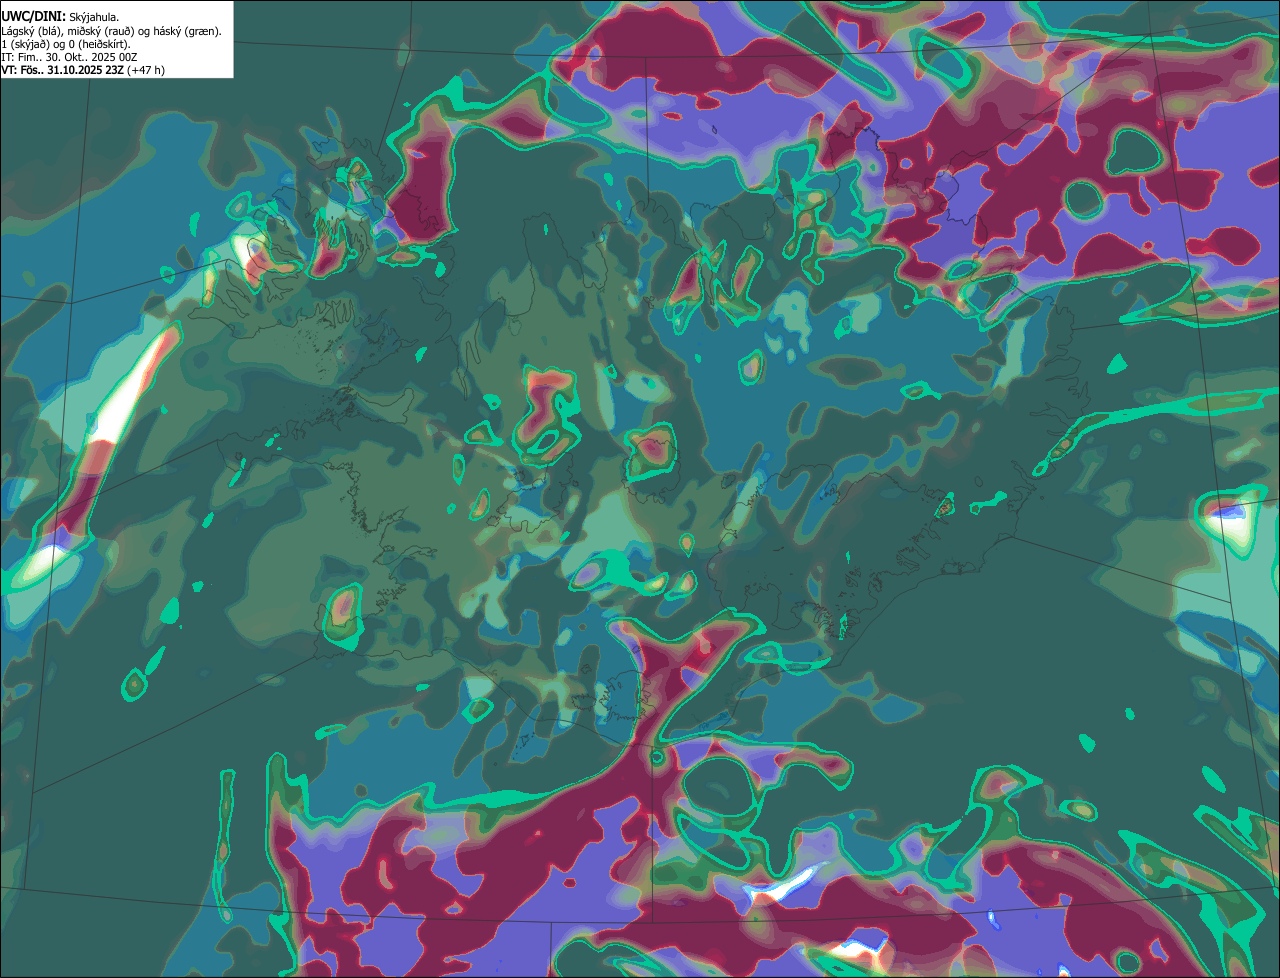Click the "IT: Fim.. 30. Okt.. 2025 00Z" line

pos(69,58)
